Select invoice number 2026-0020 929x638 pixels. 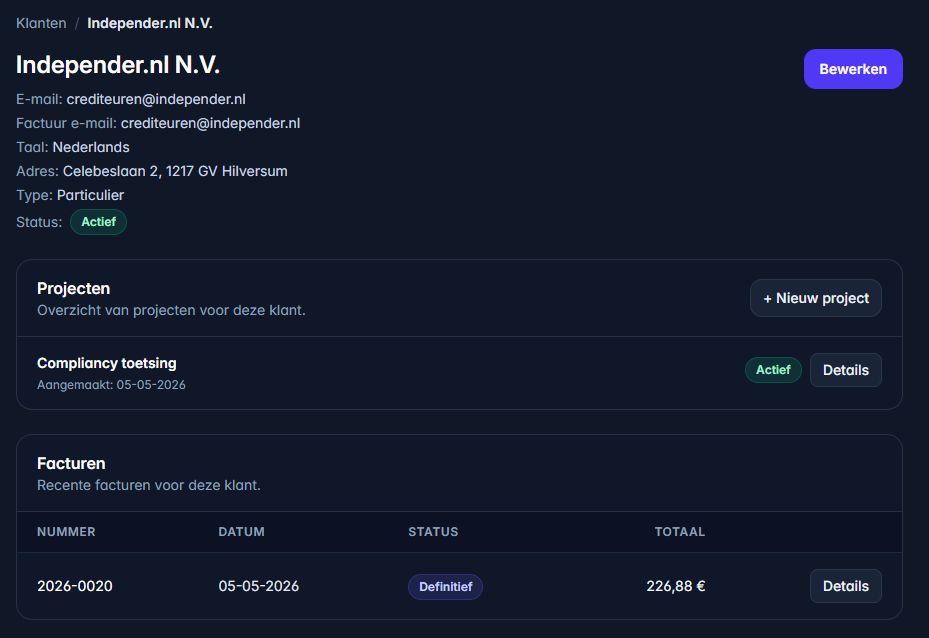pyautogui.click(x=75, y=586)
